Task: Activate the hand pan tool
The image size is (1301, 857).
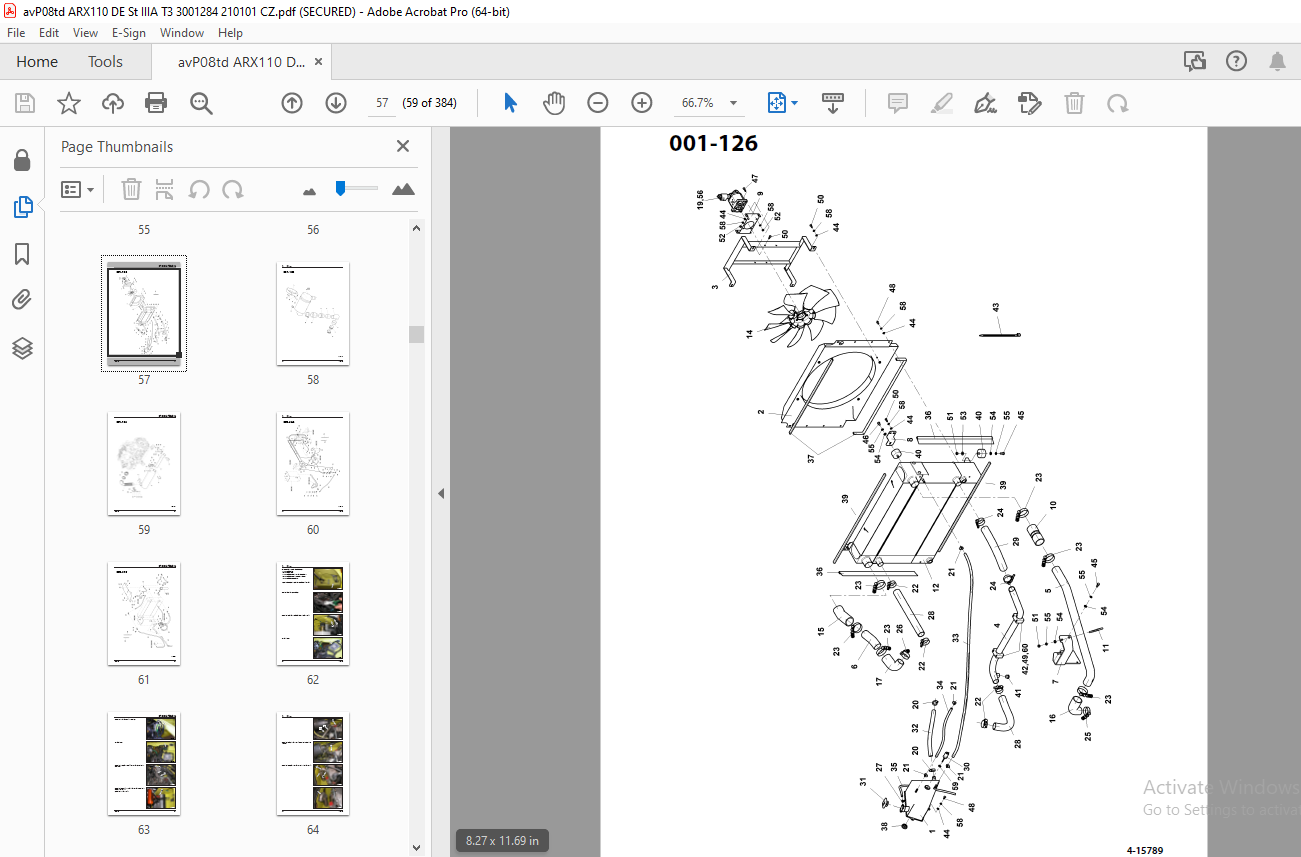Action: pyautogui.click(x=554, y=103)
